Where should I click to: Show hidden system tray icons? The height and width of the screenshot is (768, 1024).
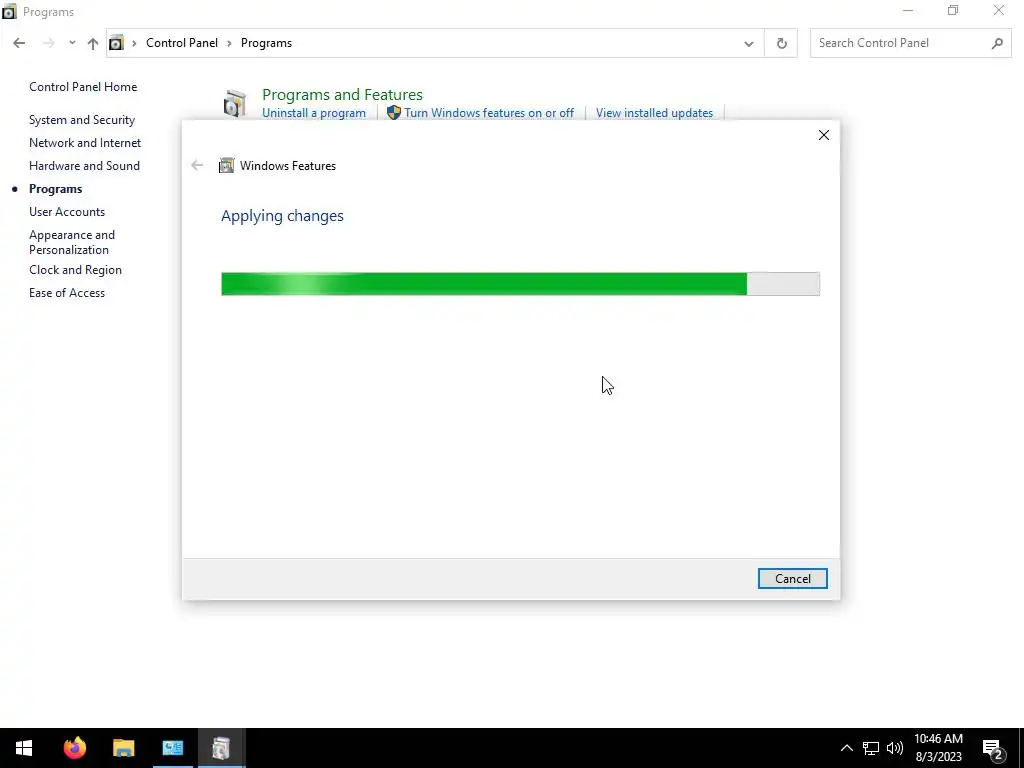(x=846, y=748)
